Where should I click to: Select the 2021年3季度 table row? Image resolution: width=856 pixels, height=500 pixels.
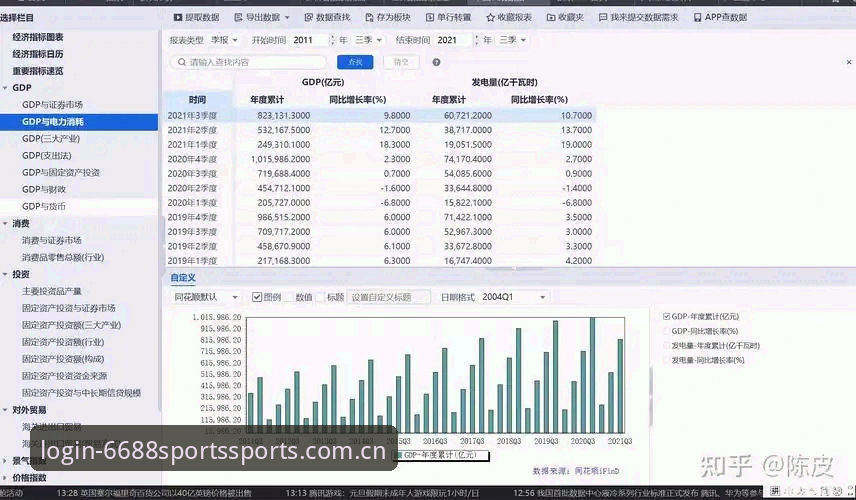pyautogui.click(x=381, y=115)
